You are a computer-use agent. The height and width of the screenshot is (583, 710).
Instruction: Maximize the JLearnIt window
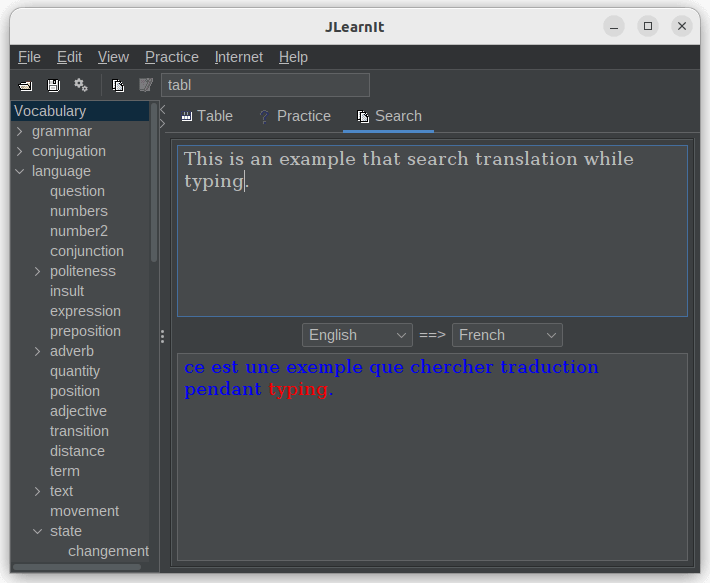648,26
